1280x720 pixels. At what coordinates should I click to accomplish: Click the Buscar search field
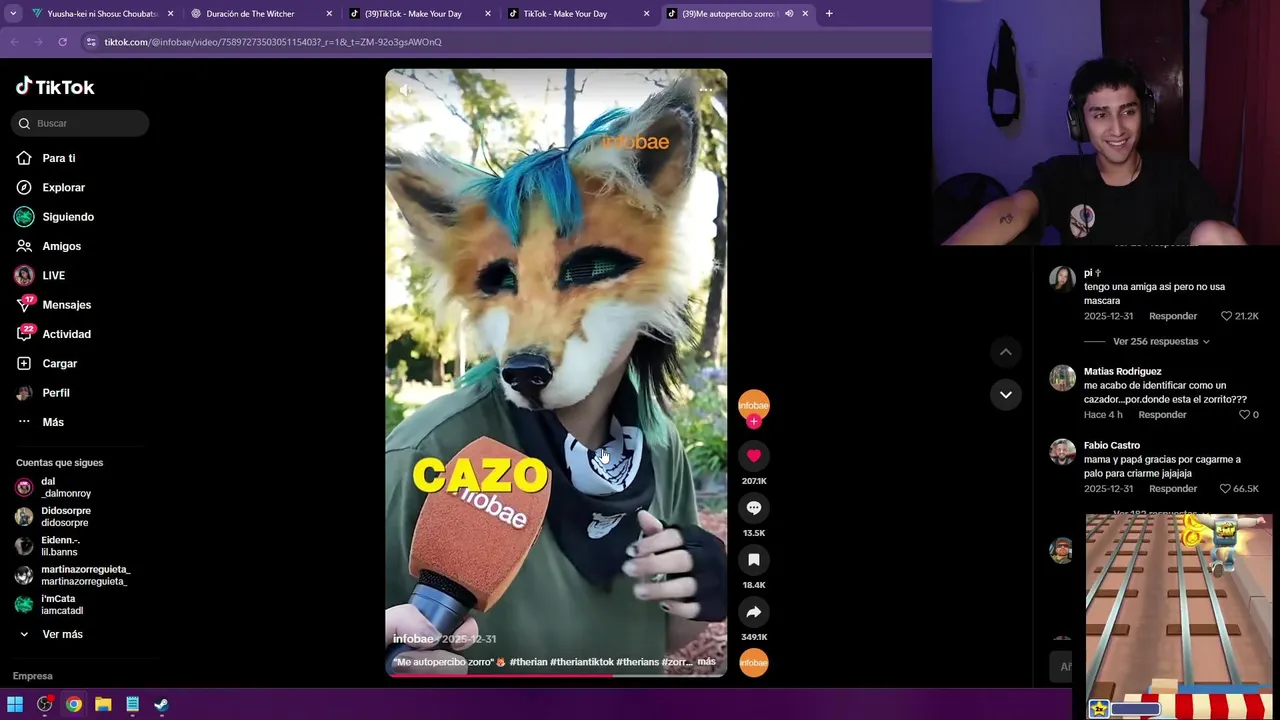[x=80, y=123]
